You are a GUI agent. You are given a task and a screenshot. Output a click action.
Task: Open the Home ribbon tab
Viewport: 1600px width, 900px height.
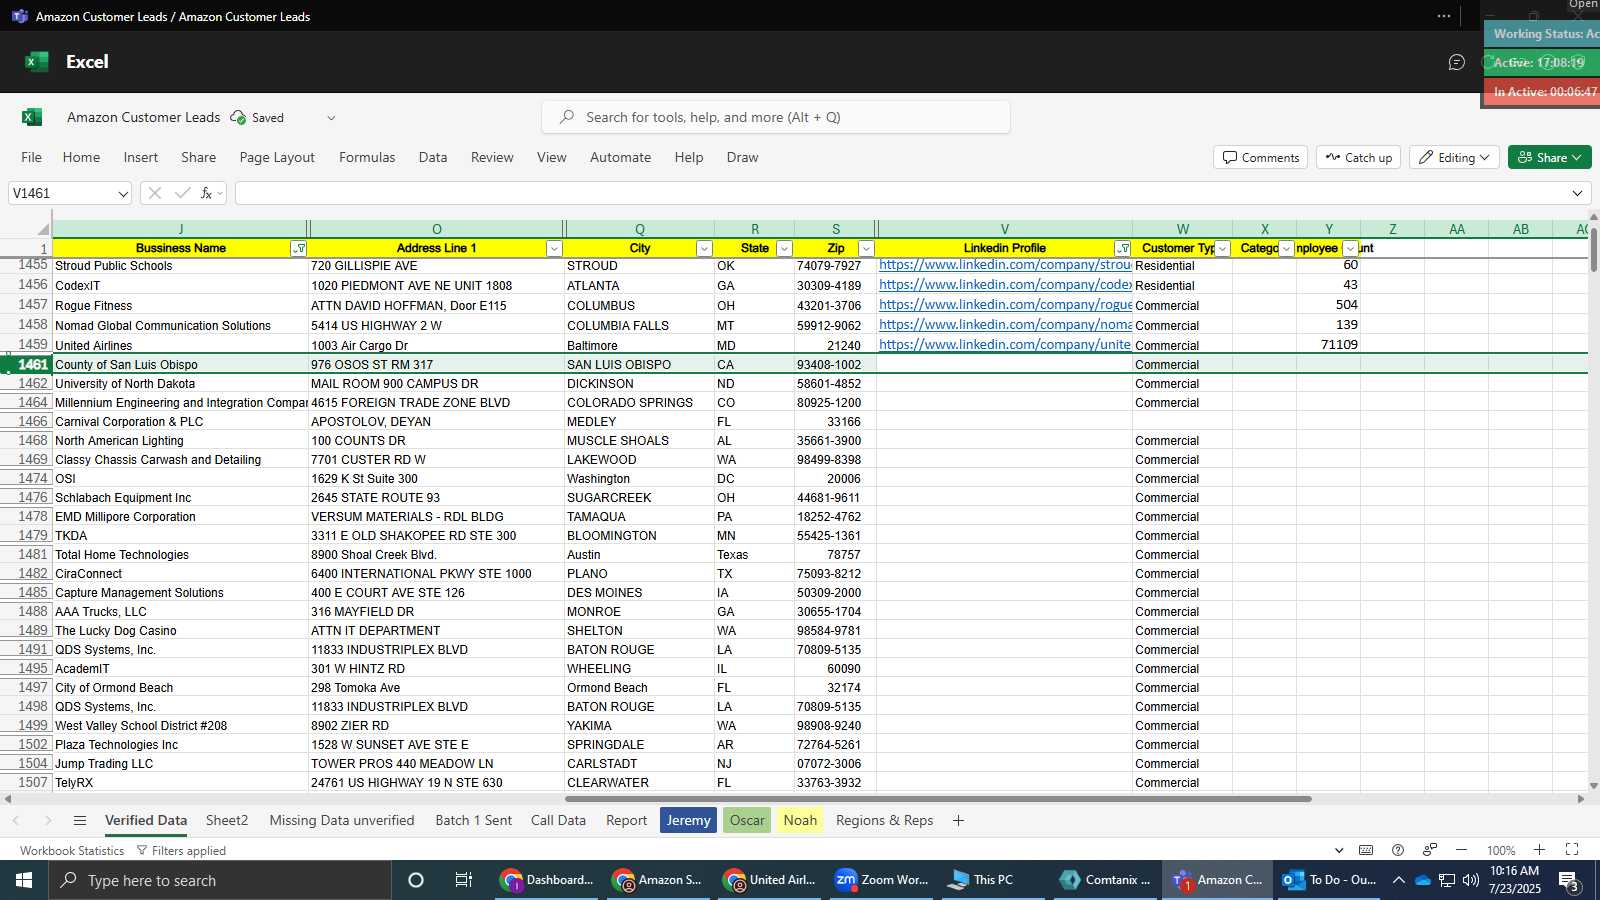coord(81,157)
